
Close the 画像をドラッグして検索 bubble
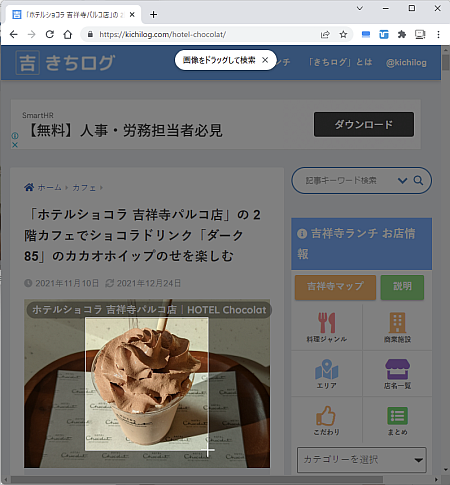click(265, 60)
